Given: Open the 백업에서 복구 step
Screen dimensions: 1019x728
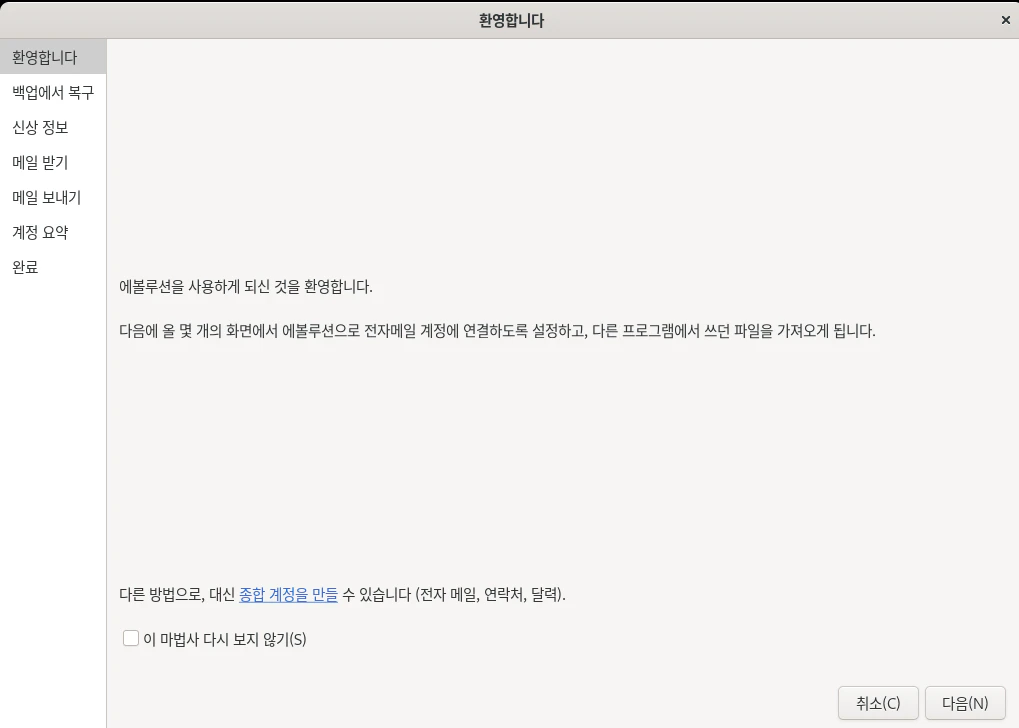Looking at the screenshot, I should (53, 92).
